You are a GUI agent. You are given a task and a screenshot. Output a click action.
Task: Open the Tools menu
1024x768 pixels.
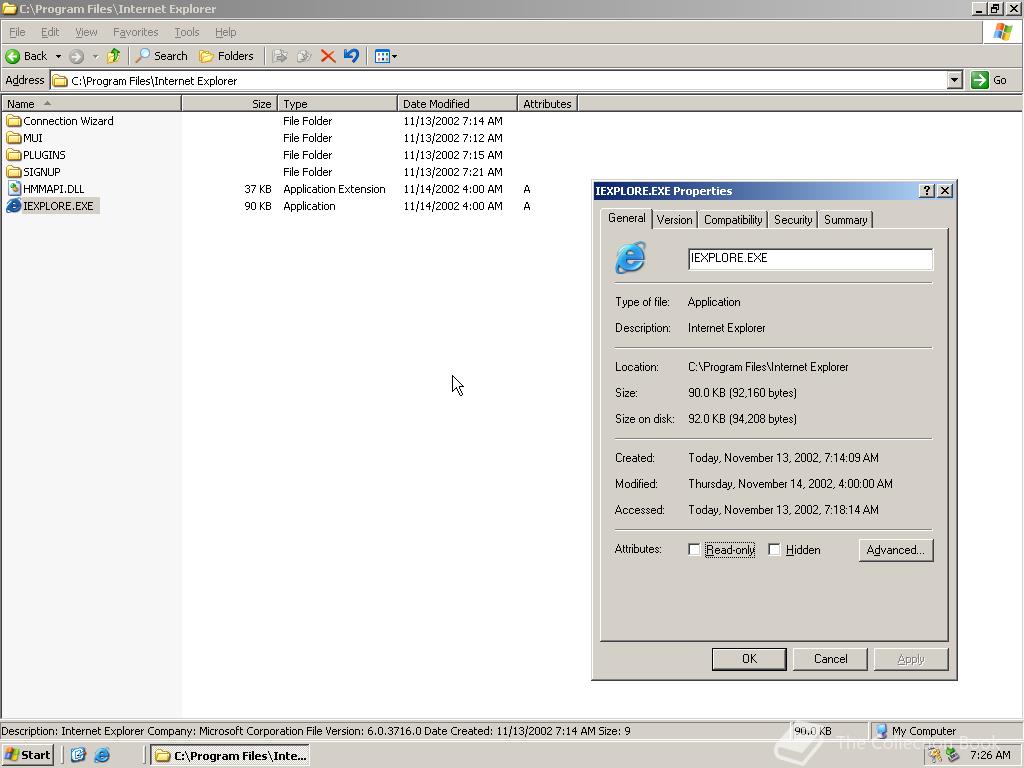[x=186, y=32]
